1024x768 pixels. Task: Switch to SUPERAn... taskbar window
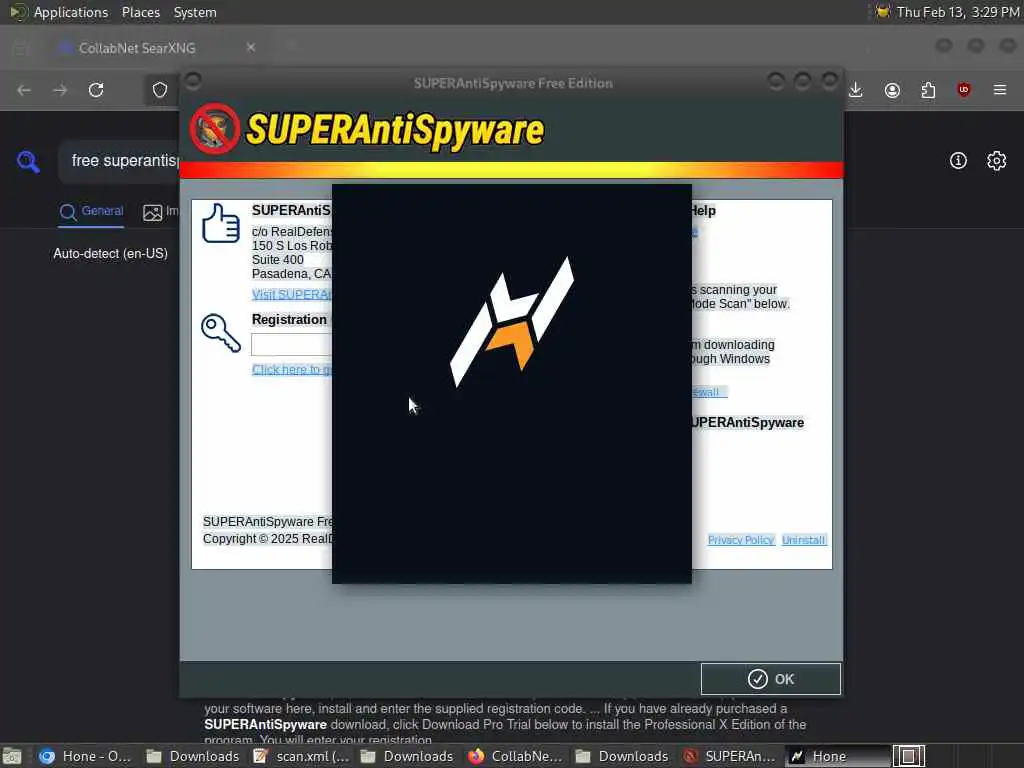pyautogui.click(x=729, y=756)
